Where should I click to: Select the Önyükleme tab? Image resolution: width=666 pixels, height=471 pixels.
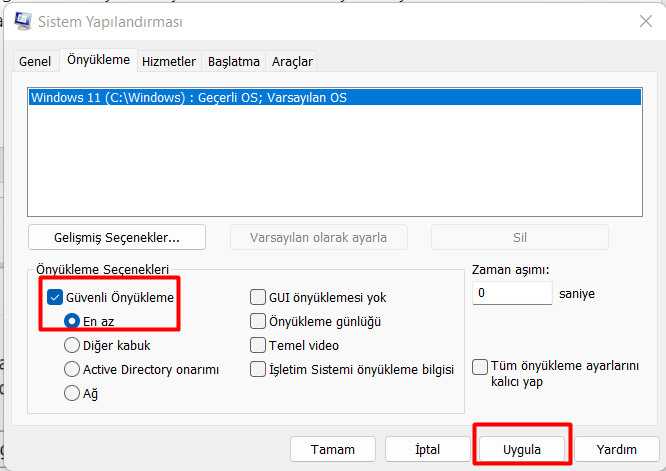(x=99, y=60)
